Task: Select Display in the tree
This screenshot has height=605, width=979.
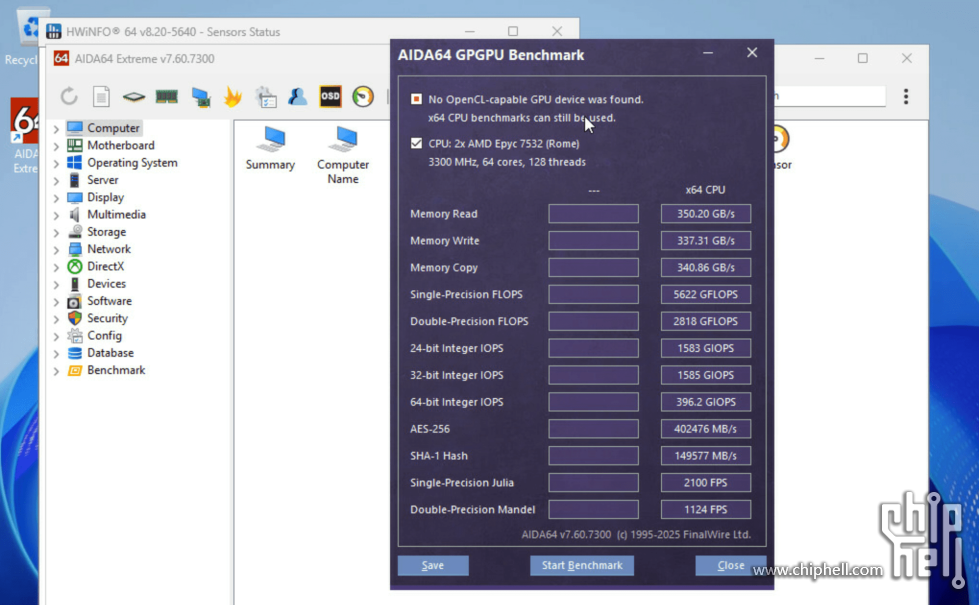Action: click(x=106, y=197)
